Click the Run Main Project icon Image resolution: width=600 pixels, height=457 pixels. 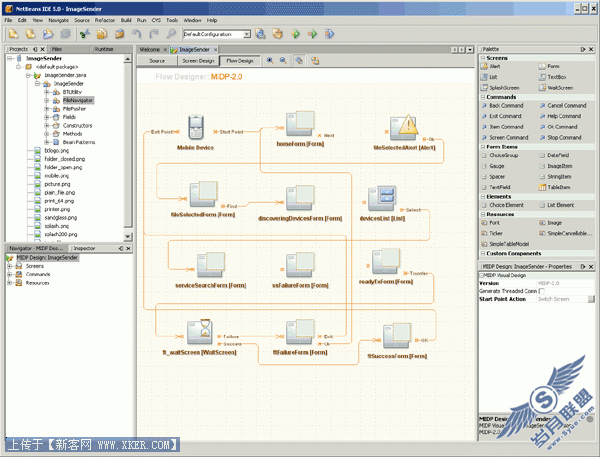[x=295, y=34]
